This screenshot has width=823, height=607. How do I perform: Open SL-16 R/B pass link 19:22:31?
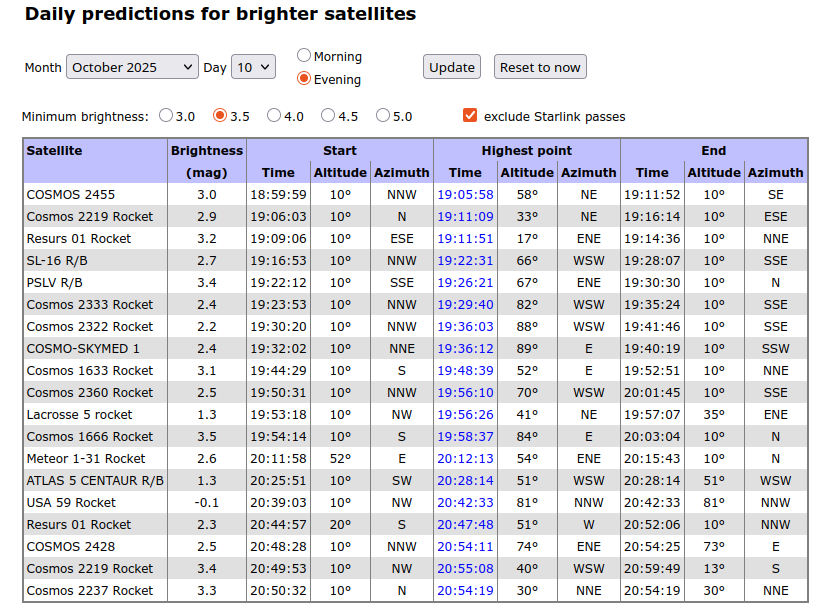(x=465, y=261)
